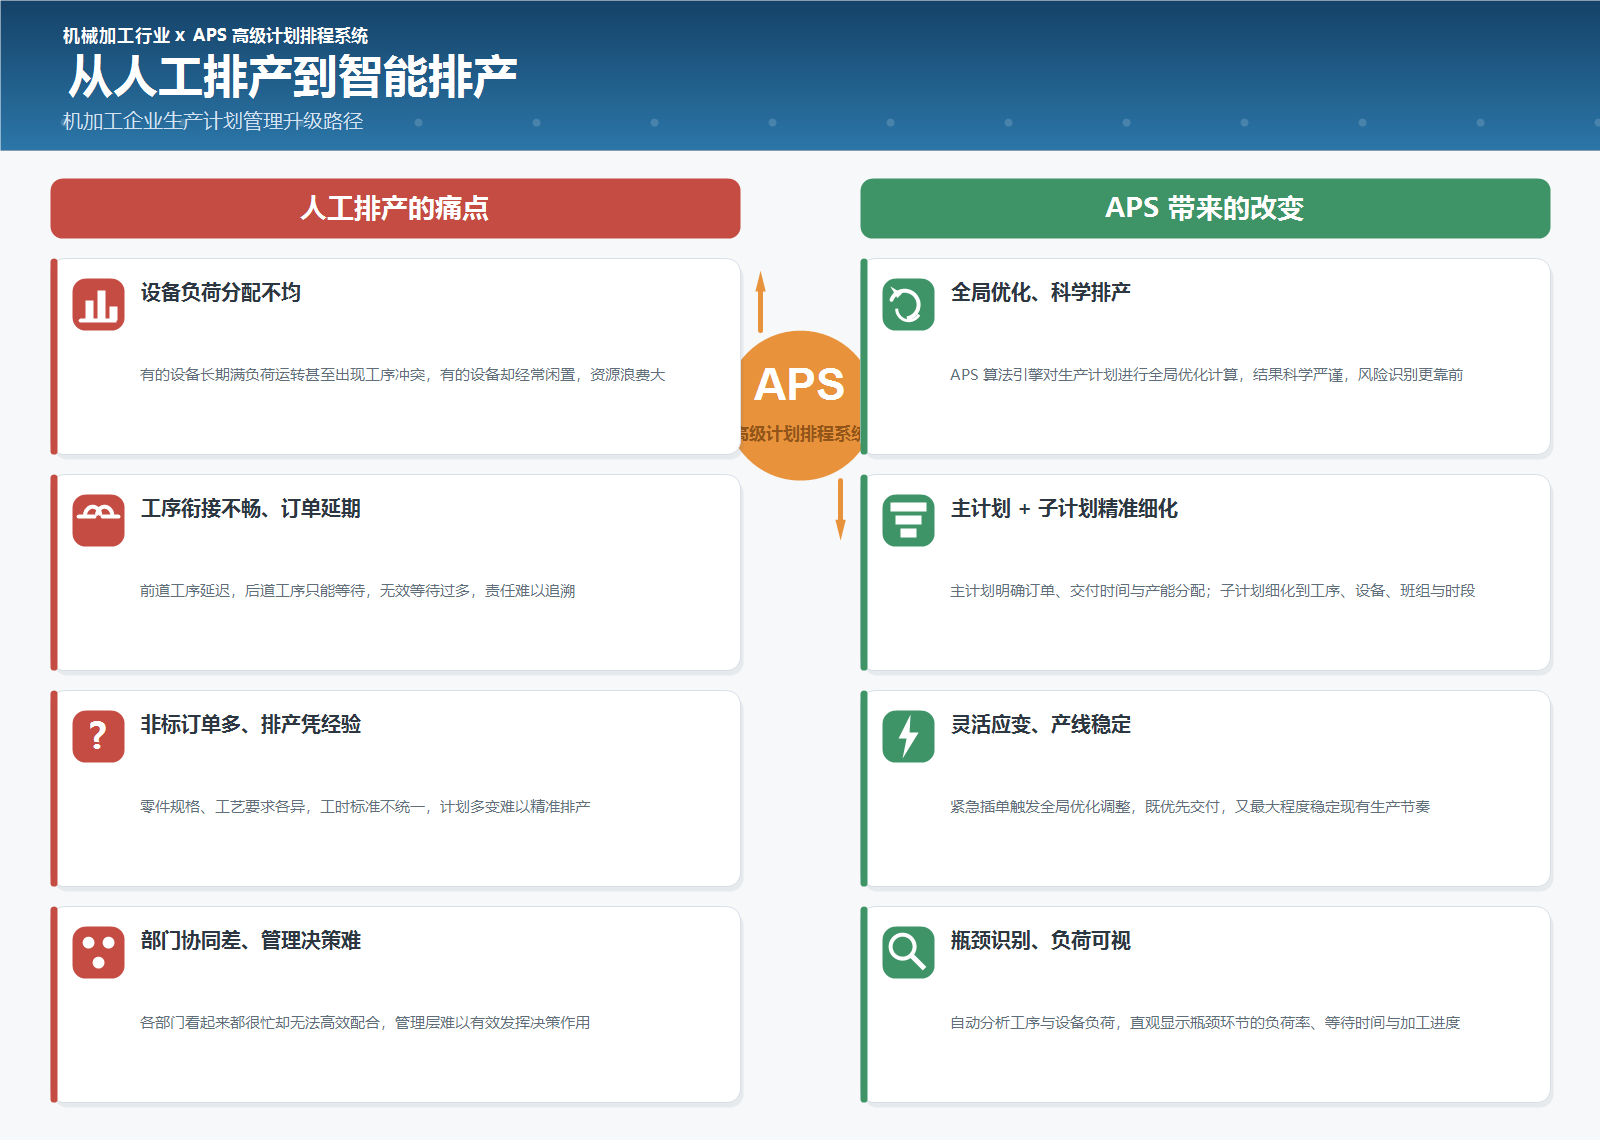Viewport: 1600px width, 1140px height.
Task: Click the heading 瓶颈识别、负荷可视
Action: click(1040, 940)
